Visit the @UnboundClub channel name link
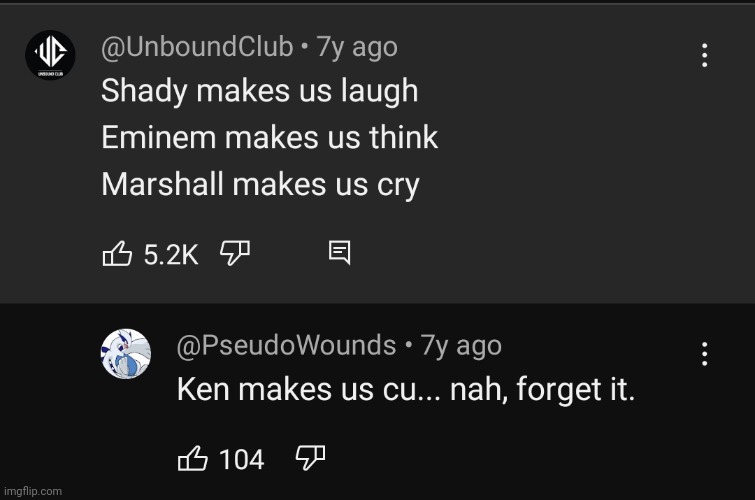Image resolution: width=755 pixels, height=500 pixels. 197,47
